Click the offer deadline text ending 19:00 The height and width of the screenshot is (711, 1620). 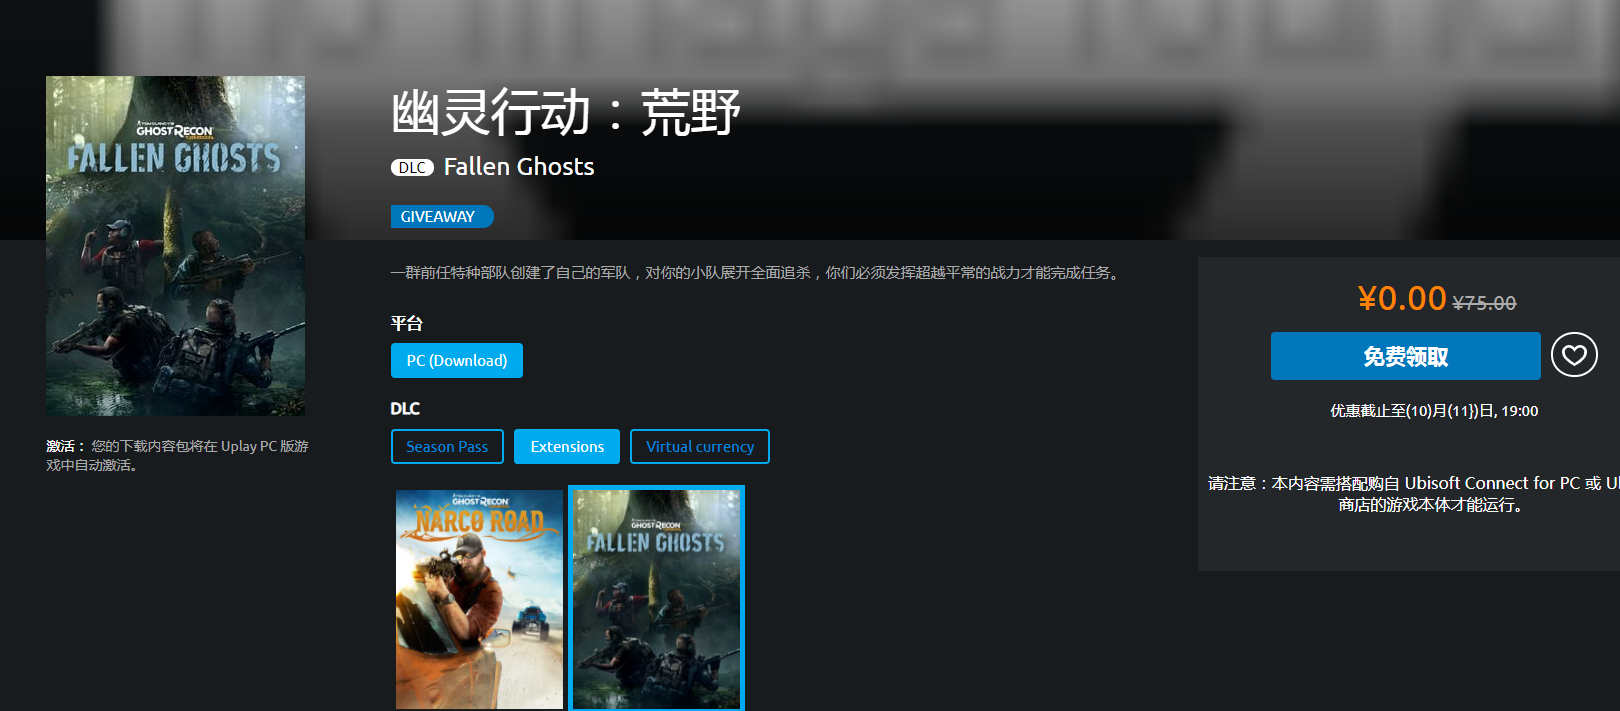coord(1434,411)
